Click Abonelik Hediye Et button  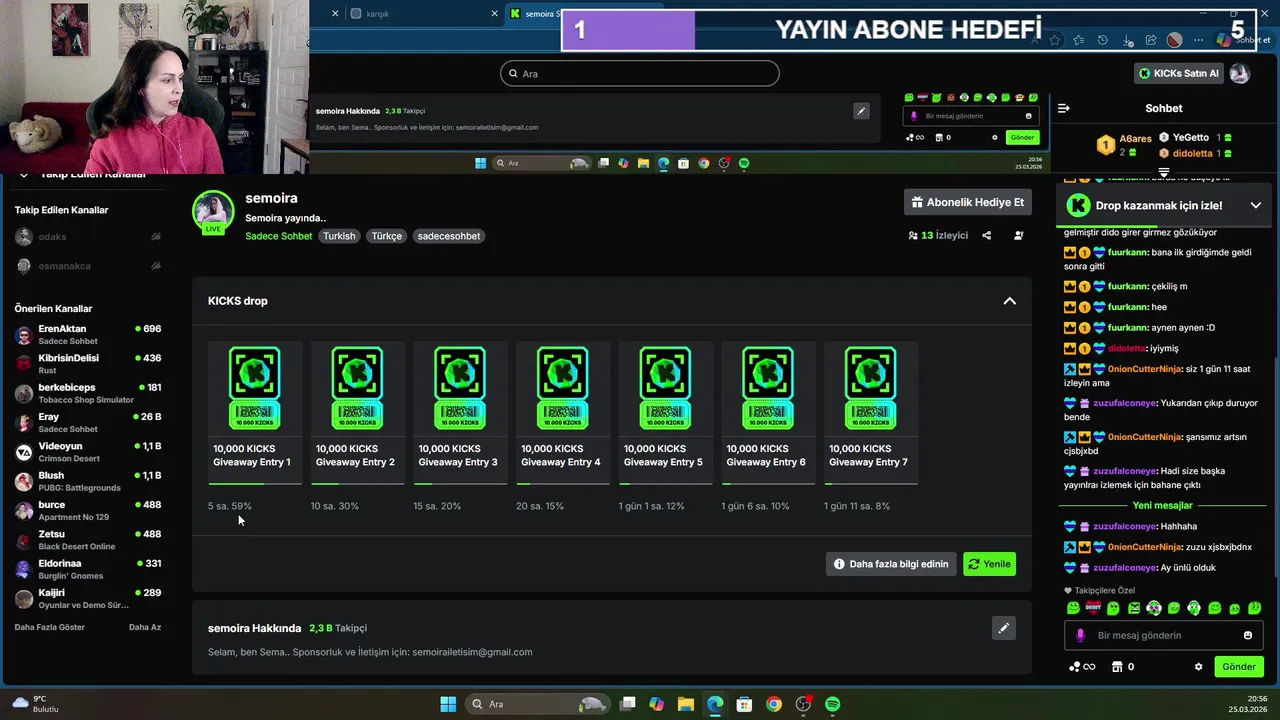(968, 202)
